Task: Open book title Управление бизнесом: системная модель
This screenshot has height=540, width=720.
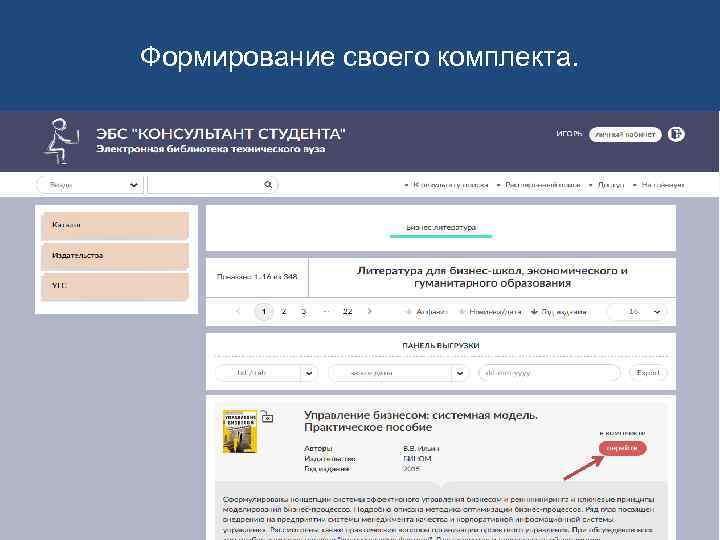Action: (x=421, y=421)
